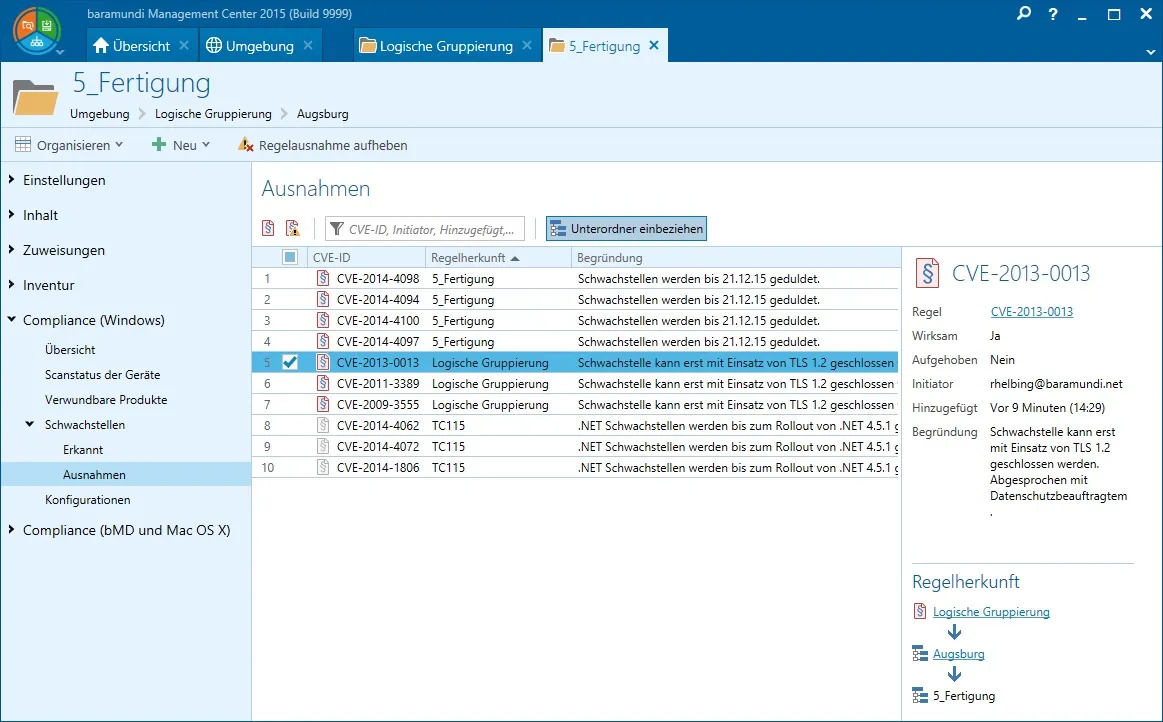Select the row with CVE-2011-3389
Viewport: 1163px width, 722px height.
575,383
